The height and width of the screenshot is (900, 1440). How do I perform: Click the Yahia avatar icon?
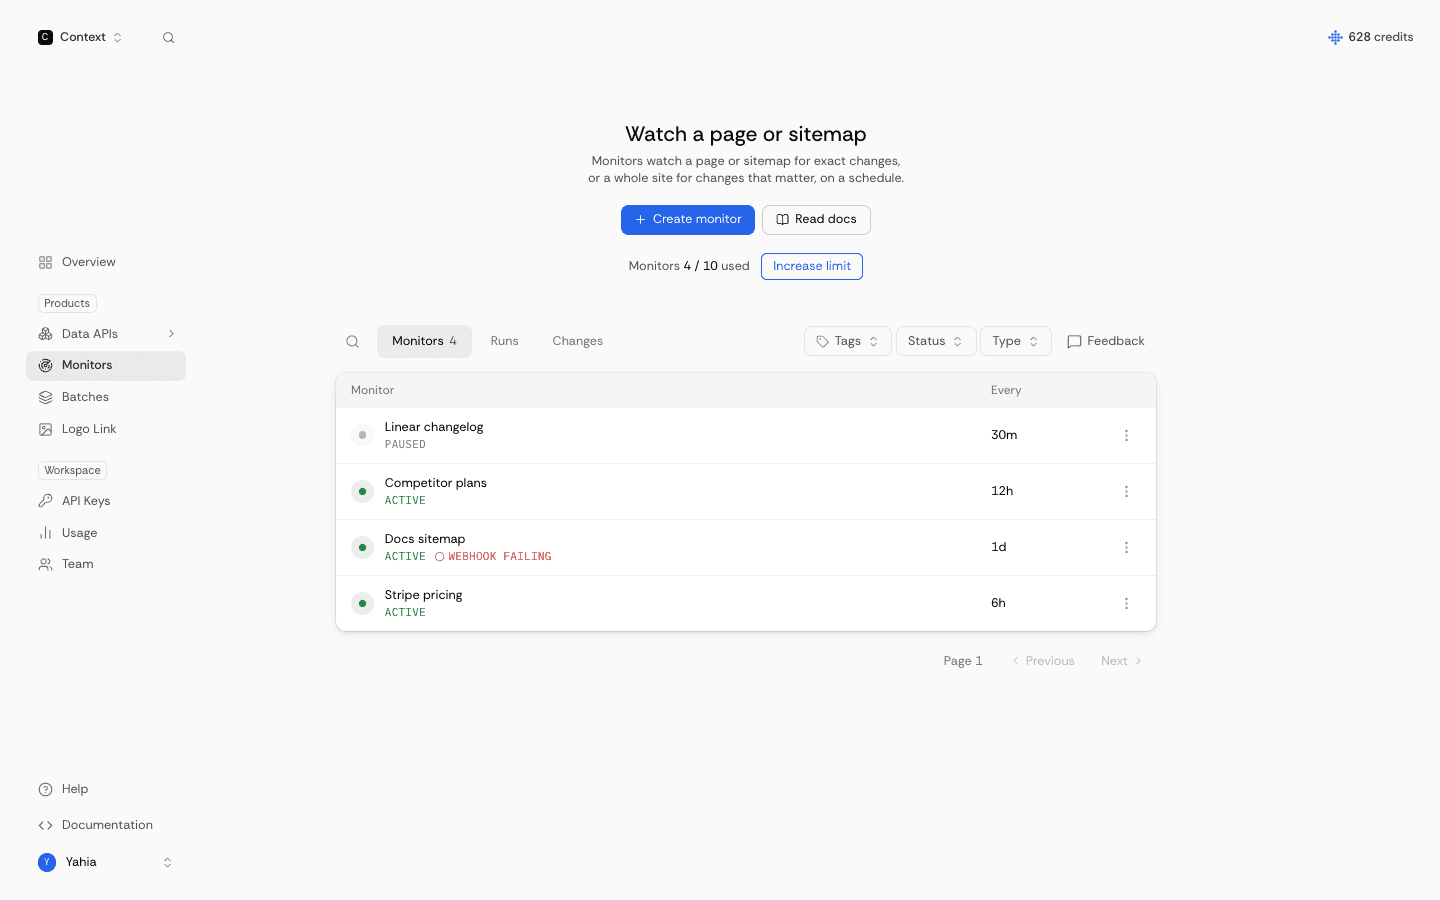click(x=47, y=862)
